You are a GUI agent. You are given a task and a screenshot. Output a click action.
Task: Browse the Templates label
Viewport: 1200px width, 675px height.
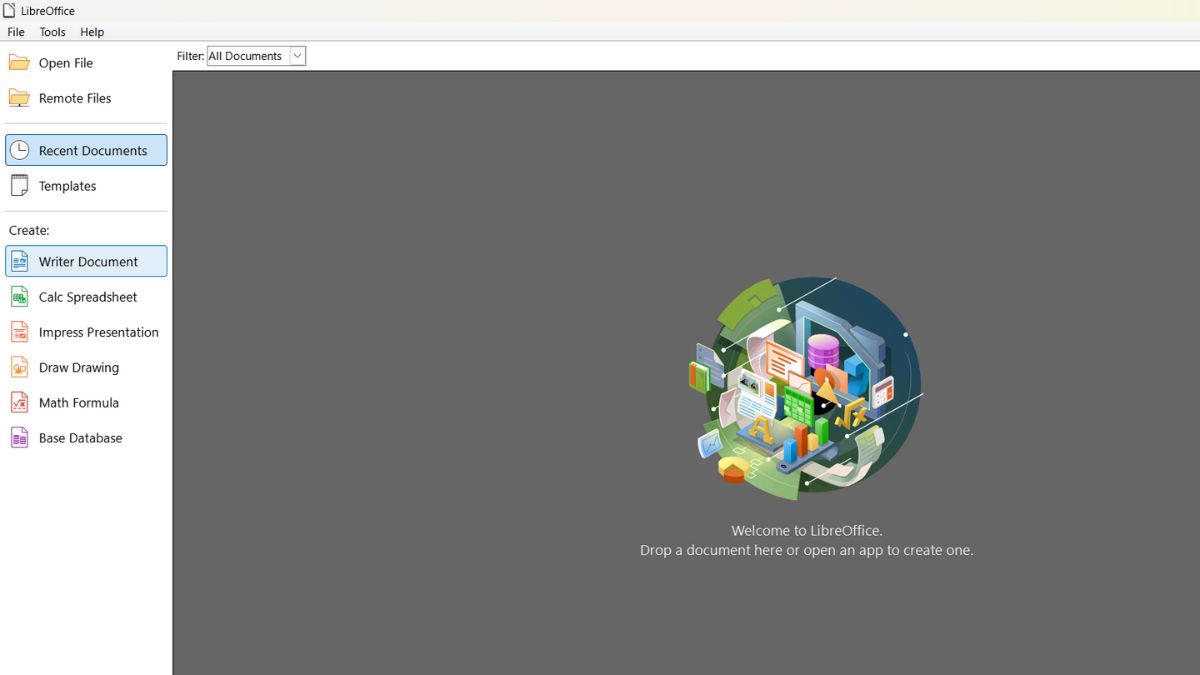click(67, 186)
